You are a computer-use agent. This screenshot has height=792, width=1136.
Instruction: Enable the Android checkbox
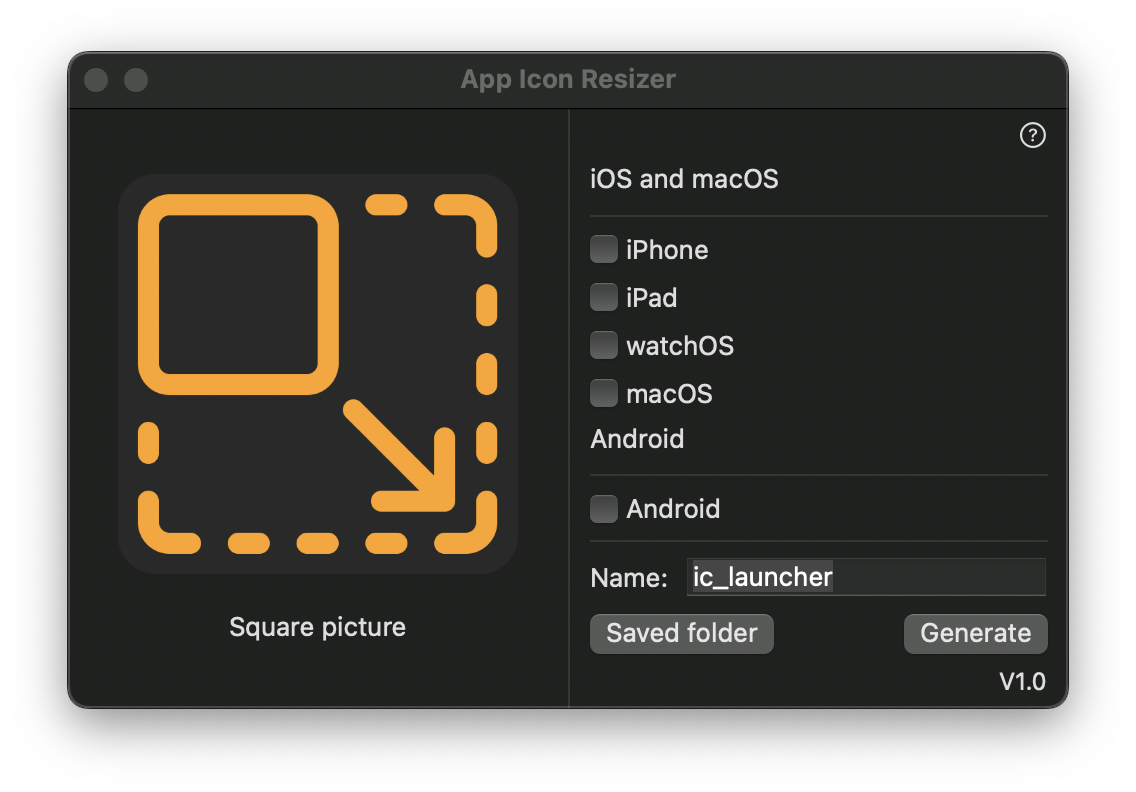point(604,509)
